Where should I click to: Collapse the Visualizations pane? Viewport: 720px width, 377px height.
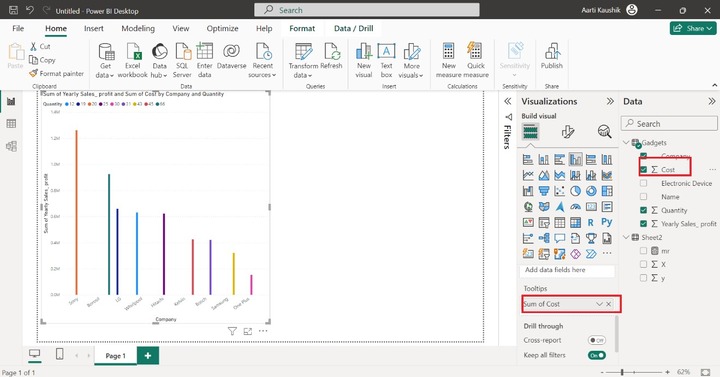click(x=610, y=101)
